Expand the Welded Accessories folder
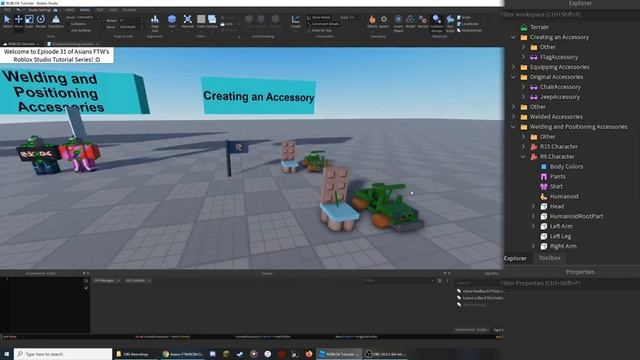The image size is (640, 360). pos(513,117)
